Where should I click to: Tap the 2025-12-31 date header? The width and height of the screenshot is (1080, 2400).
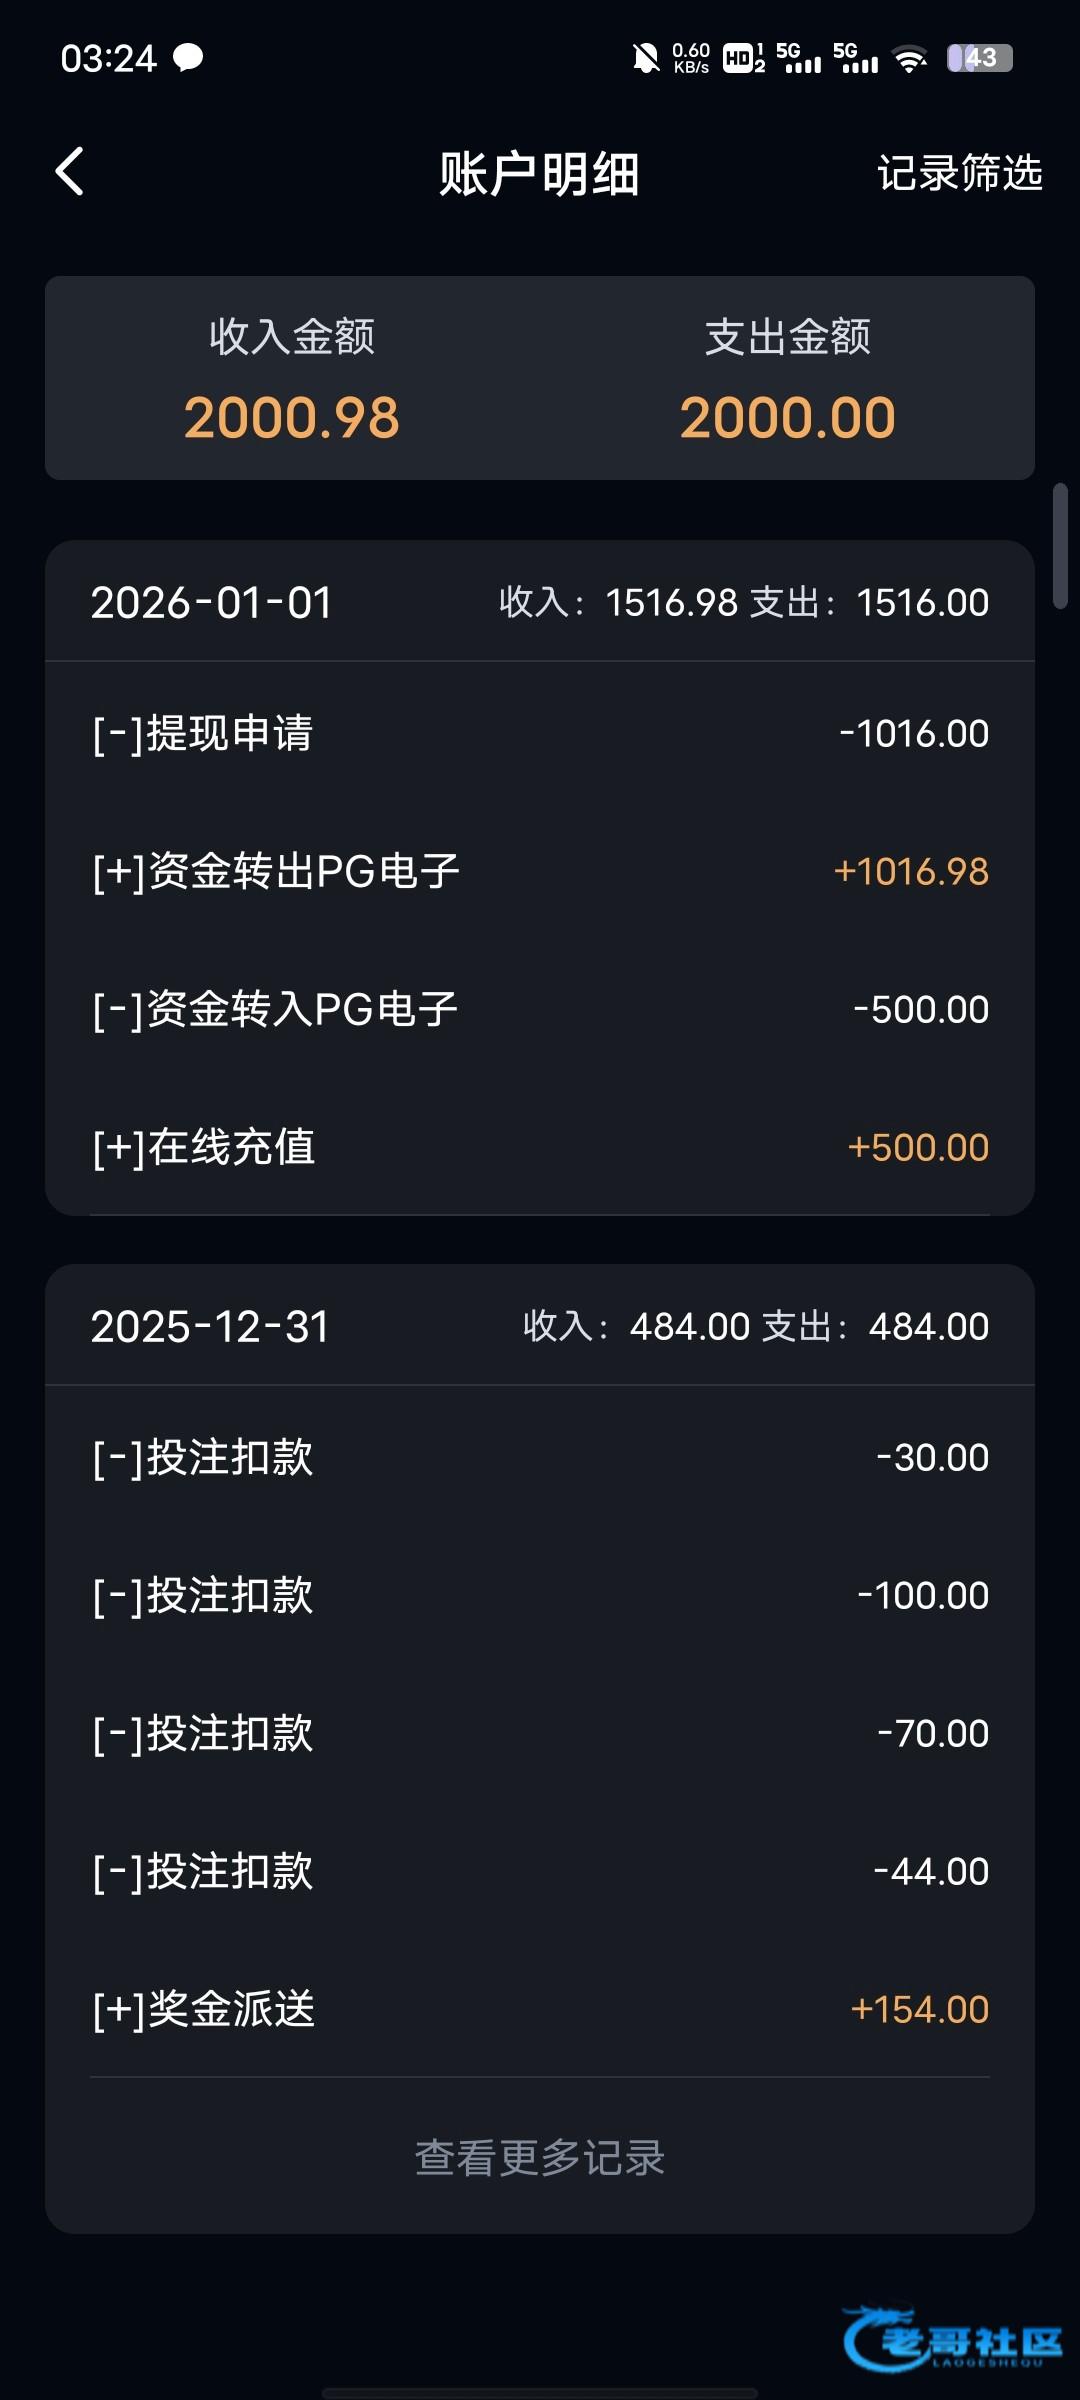(x=210, y=1326)
